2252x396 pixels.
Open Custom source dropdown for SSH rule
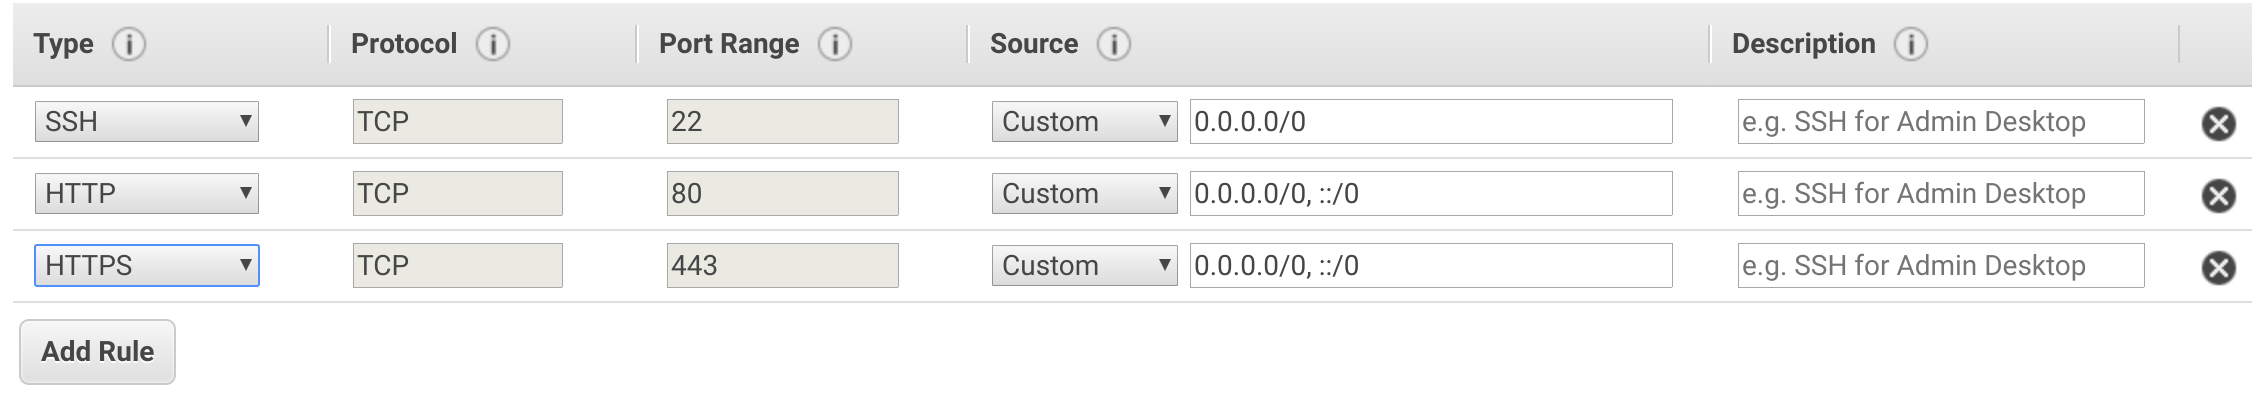tap(1084, 121)
